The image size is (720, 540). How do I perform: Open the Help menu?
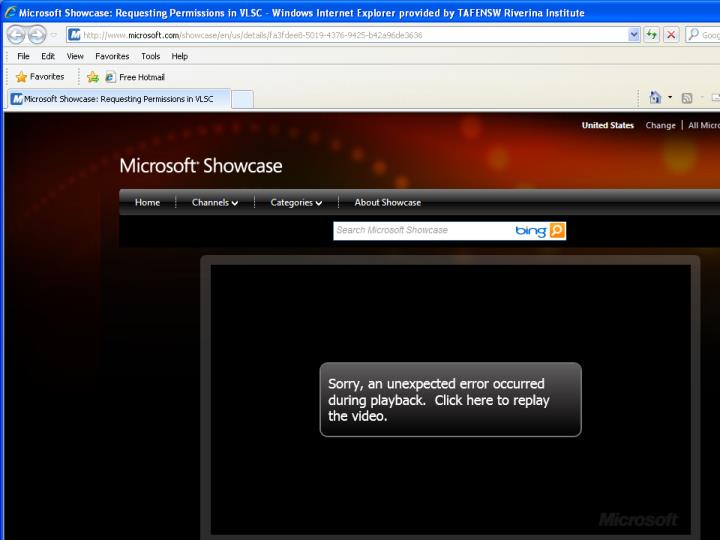coord(180,56)
